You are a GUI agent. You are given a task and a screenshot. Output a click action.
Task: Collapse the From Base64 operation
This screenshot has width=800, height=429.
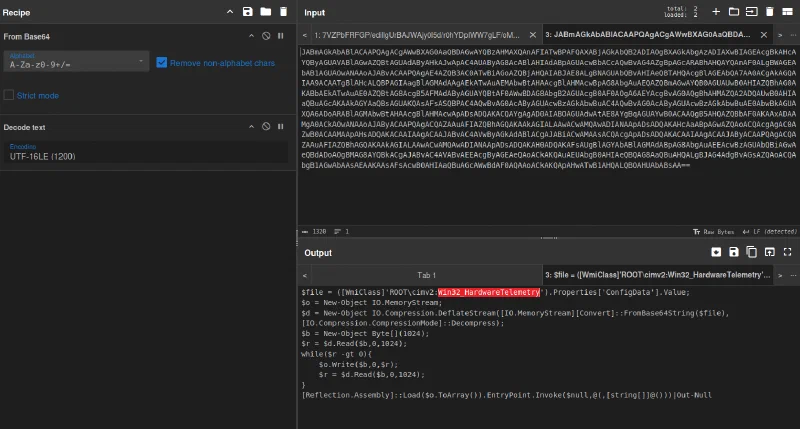pos(251,36)
